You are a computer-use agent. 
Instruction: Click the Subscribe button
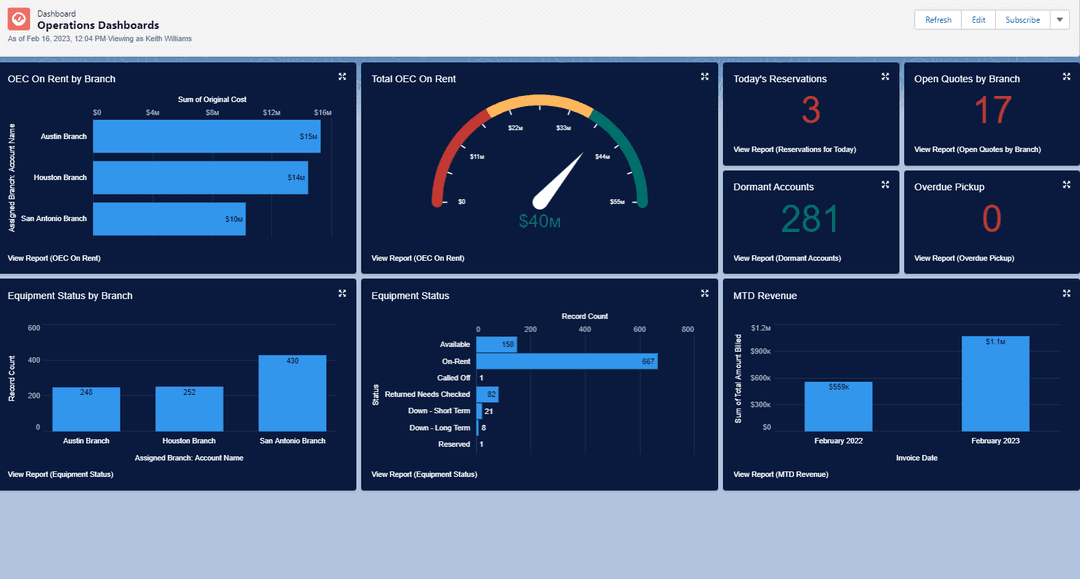click(1022, 20)
